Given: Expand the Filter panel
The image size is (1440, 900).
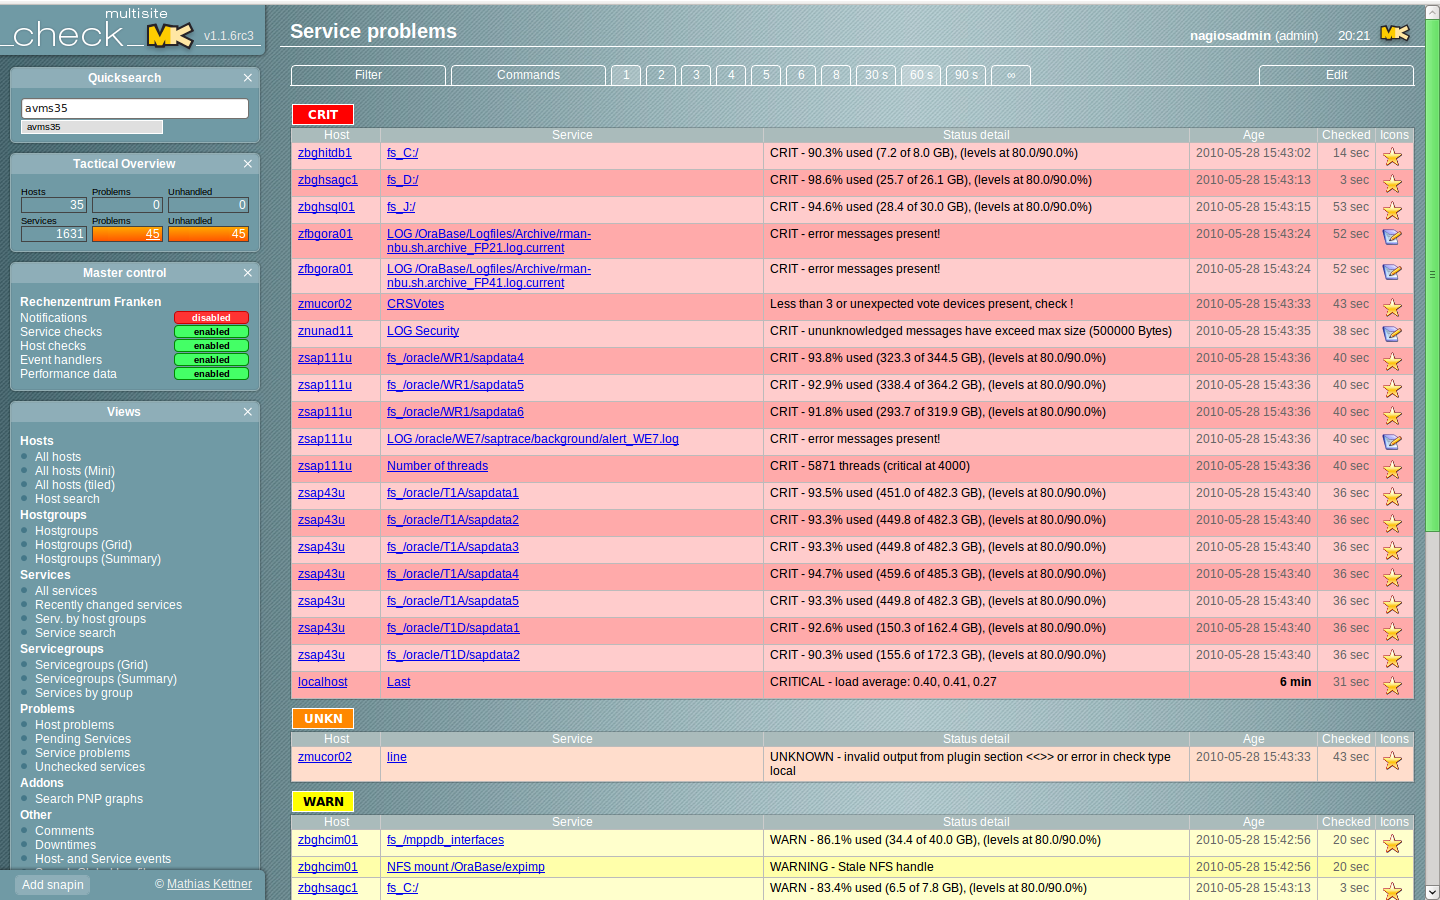Looking at the screenshot, I should click(368, 75).
